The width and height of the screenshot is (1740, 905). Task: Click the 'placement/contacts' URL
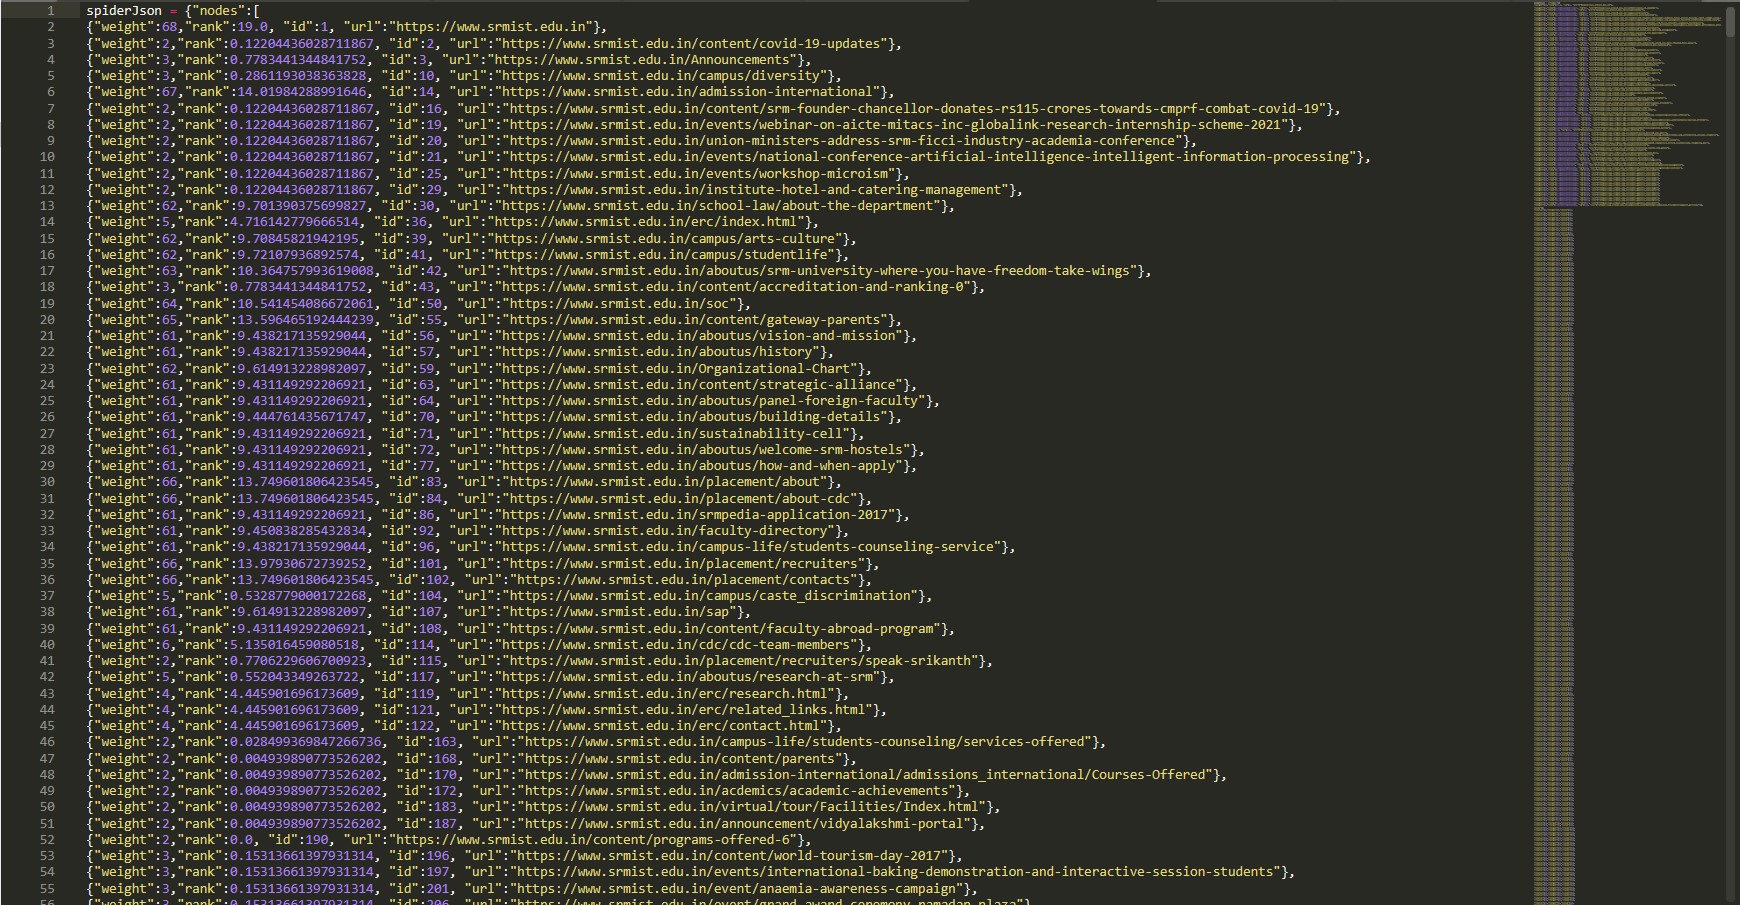pos(684,580)
